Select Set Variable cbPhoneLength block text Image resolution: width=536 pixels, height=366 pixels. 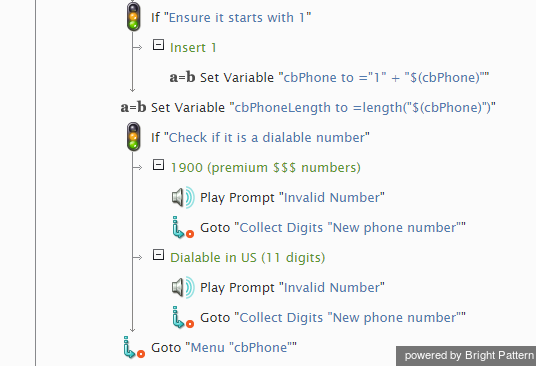pyautogui.click(x=323, y=108)
